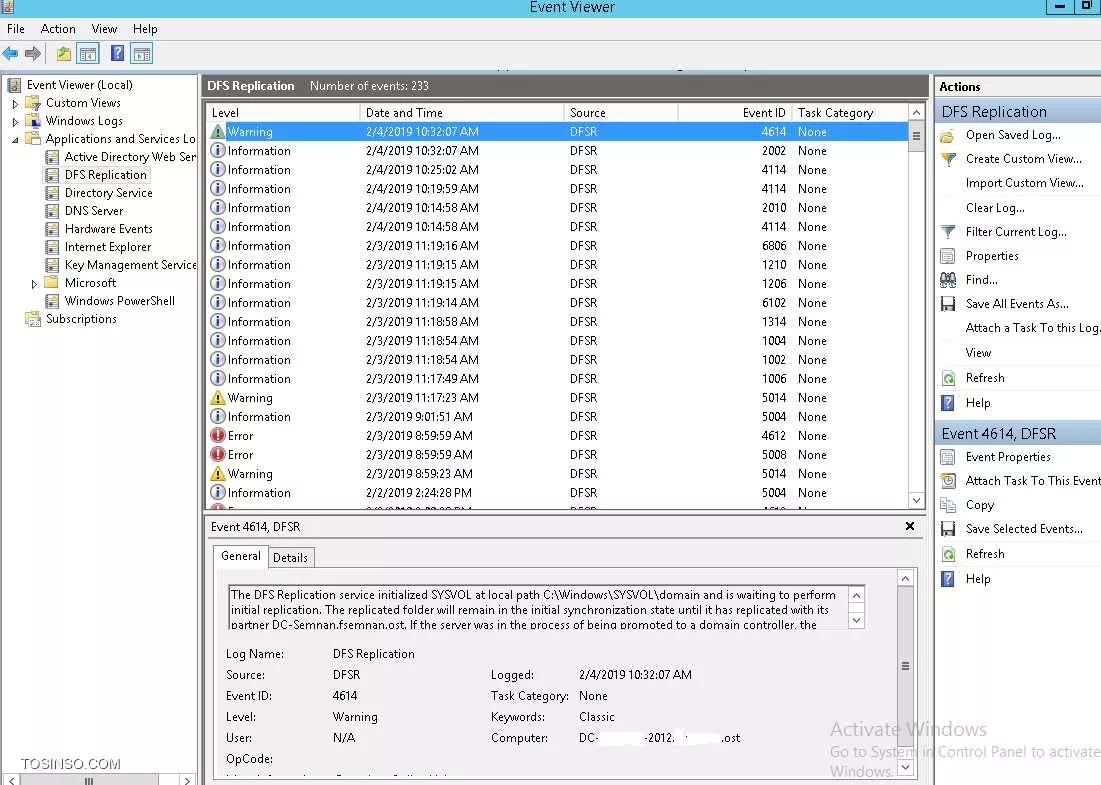The height and width of the screenshot is (785, 1101).
Task: Select Key Management Service log
Action: [131, 265]
